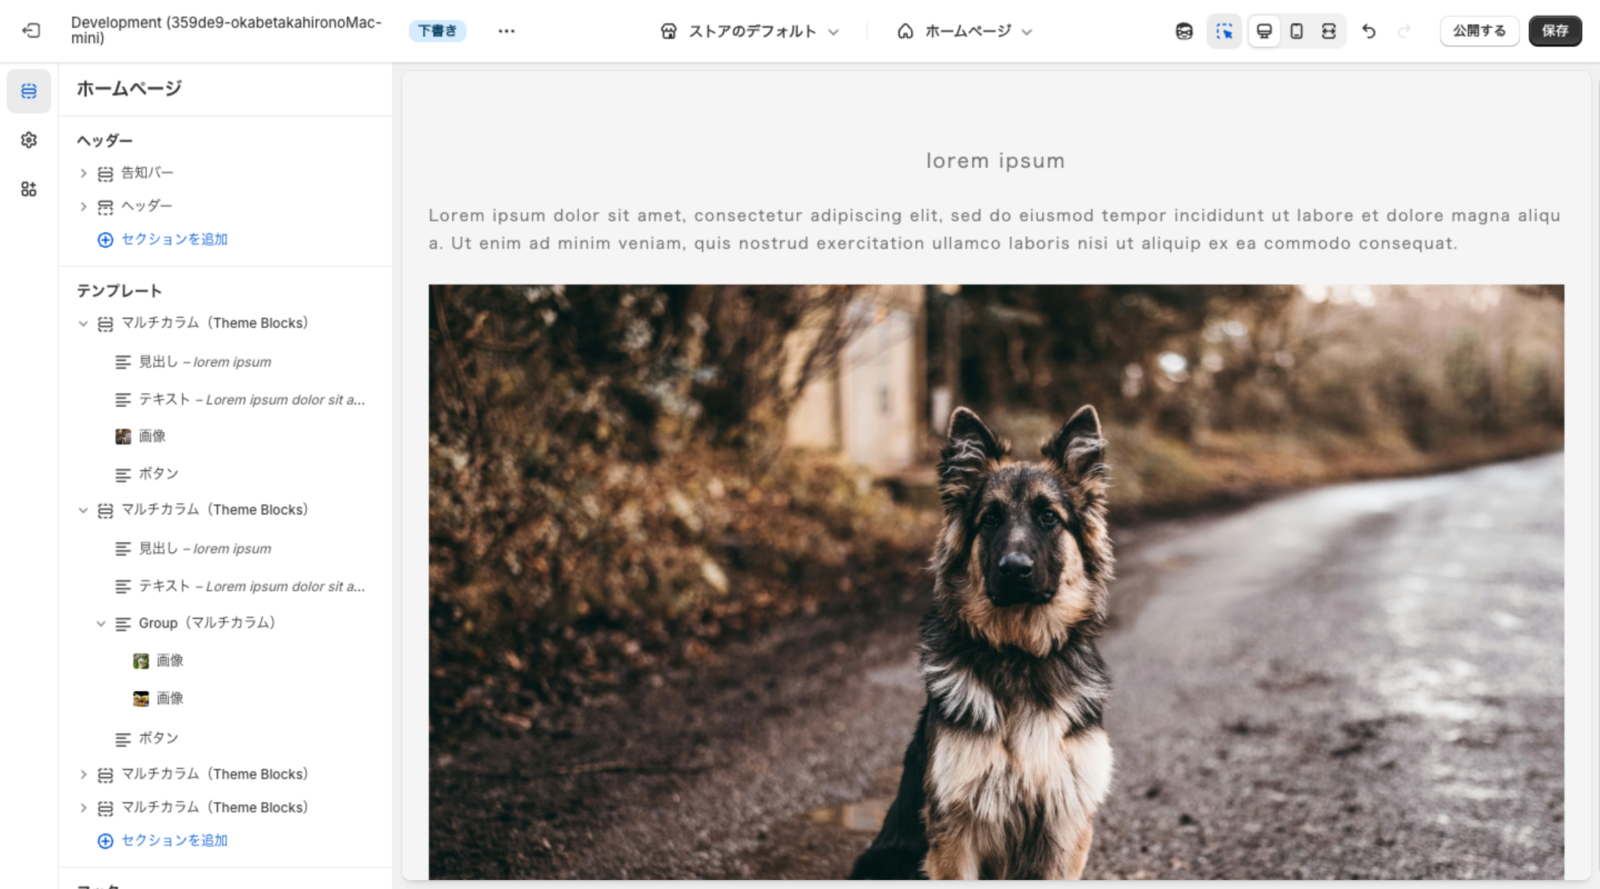Click the 下書き draft badge
Screen dimensions: 1600x889
click(x=437, y=31)
